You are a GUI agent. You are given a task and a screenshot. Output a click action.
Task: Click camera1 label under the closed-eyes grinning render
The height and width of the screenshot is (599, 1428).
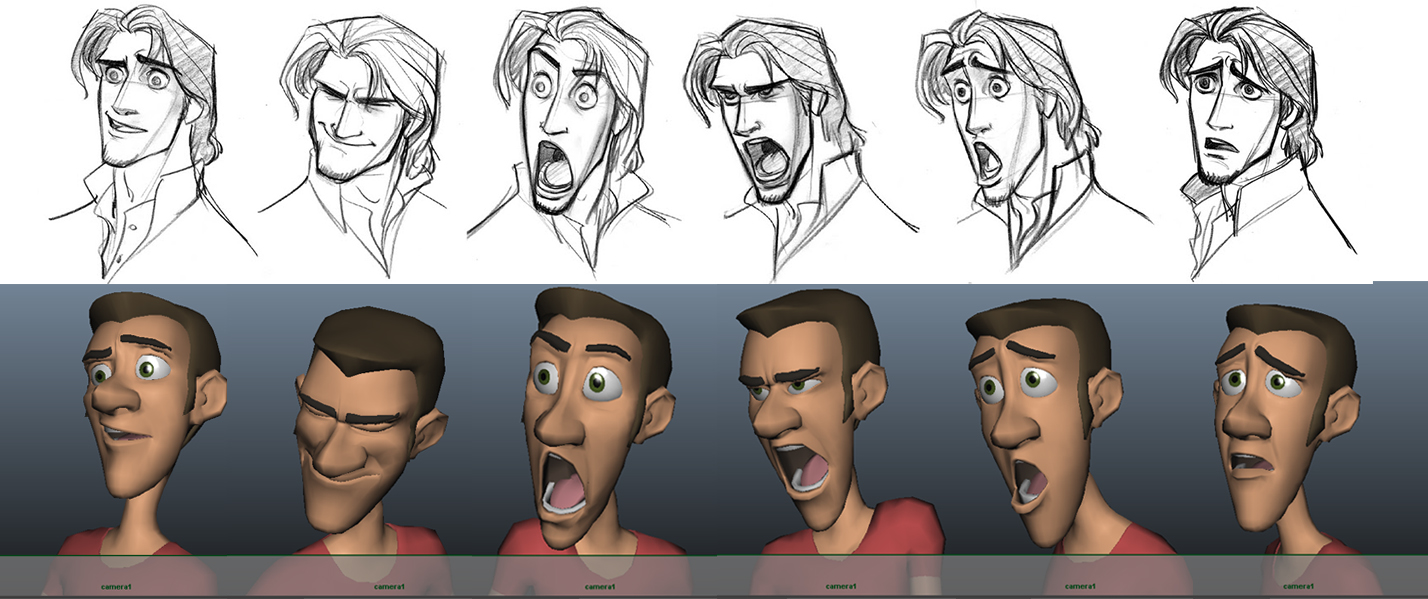388,587
